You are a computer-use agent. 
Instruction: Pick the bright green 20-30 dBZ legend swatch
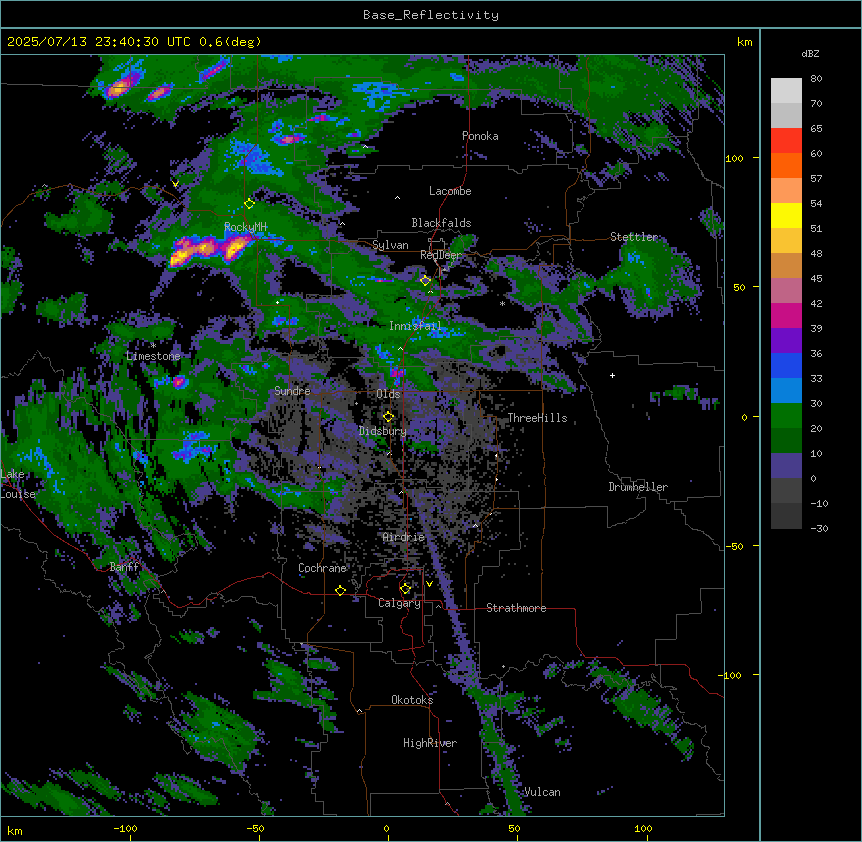tap(786, 416)
